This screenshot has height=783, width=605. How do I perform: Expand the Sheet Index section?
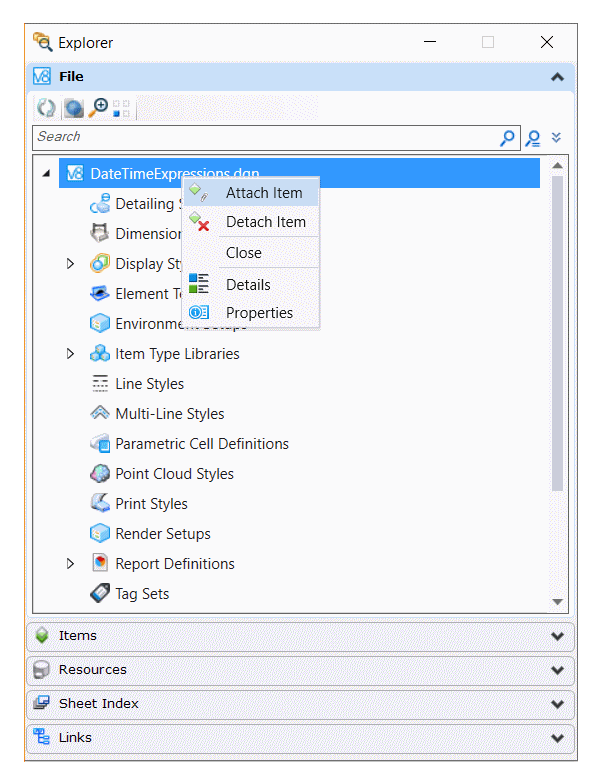(x=557, y=704)
